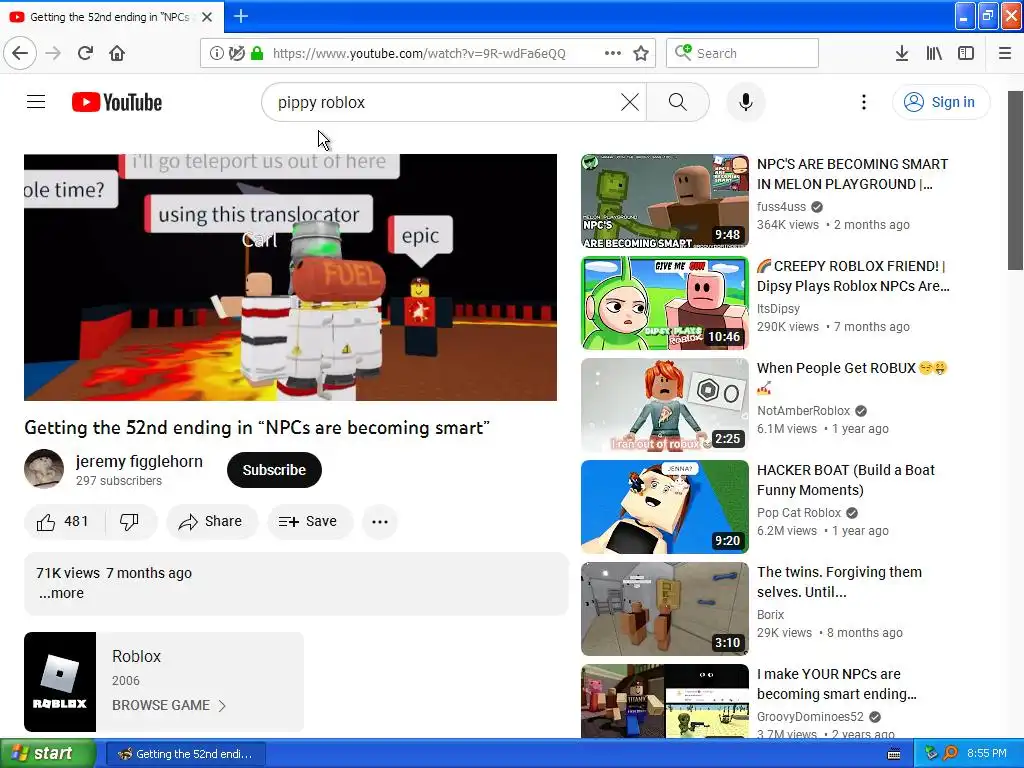This screenshot has width=1024, height=768.
Task: Click fuss4uss channel name
Action: pyautogui.click(x=781, y=206)
